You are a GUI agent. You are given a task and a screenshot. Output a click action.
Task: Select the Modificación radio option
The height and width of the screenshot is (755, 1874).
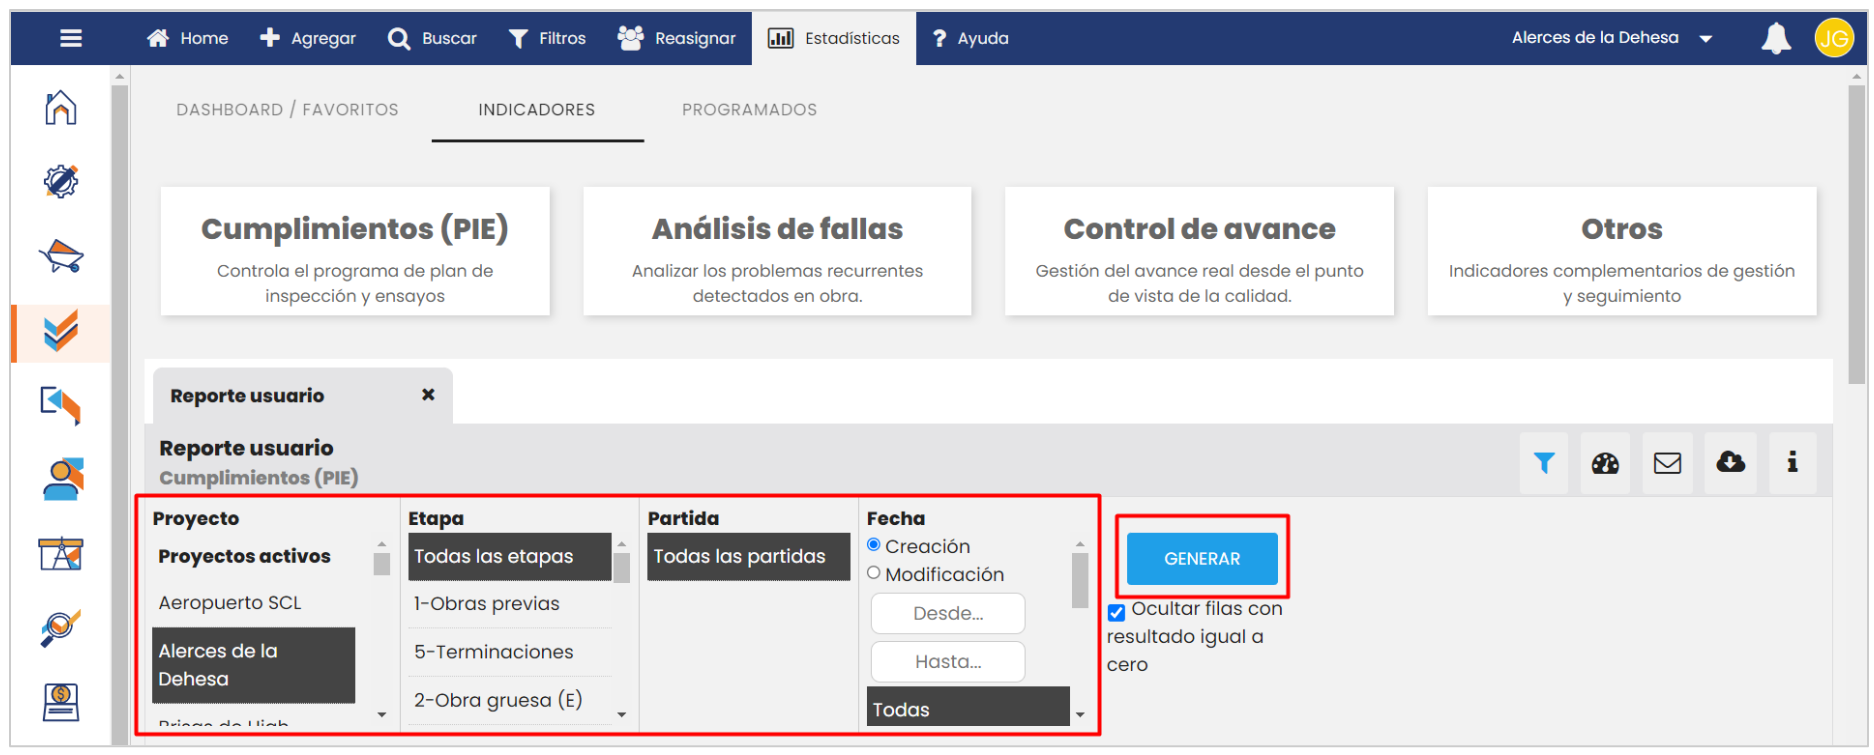point(874,573)
